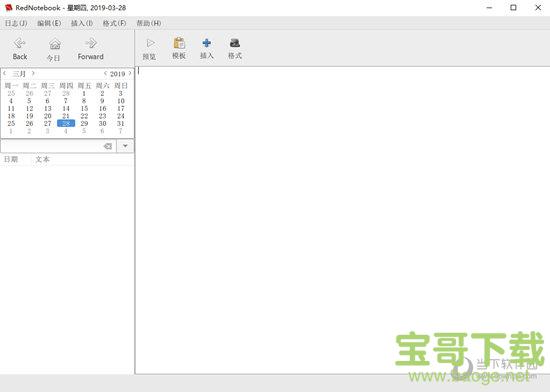The image size is (550, 392).
Task: Click the Back navigation arrow icon
Action: tap(20, 43)
